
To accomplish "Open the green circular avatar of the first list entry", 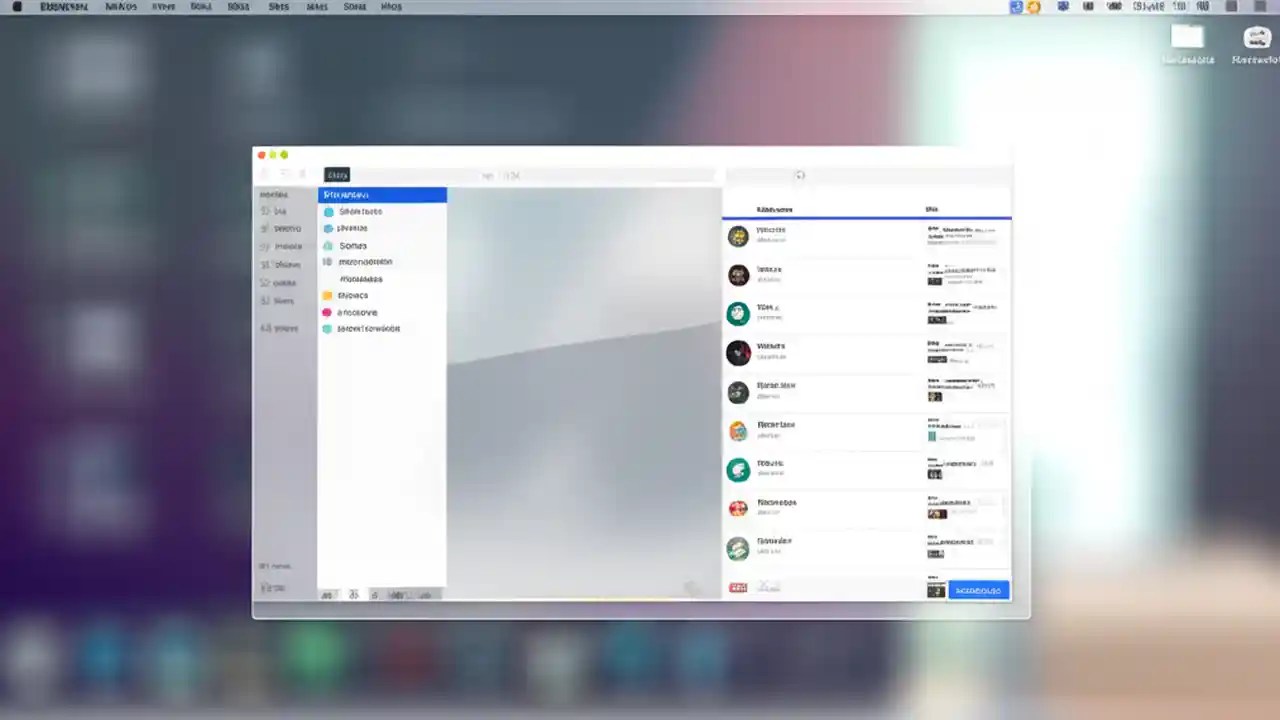I will pos(737,236).
